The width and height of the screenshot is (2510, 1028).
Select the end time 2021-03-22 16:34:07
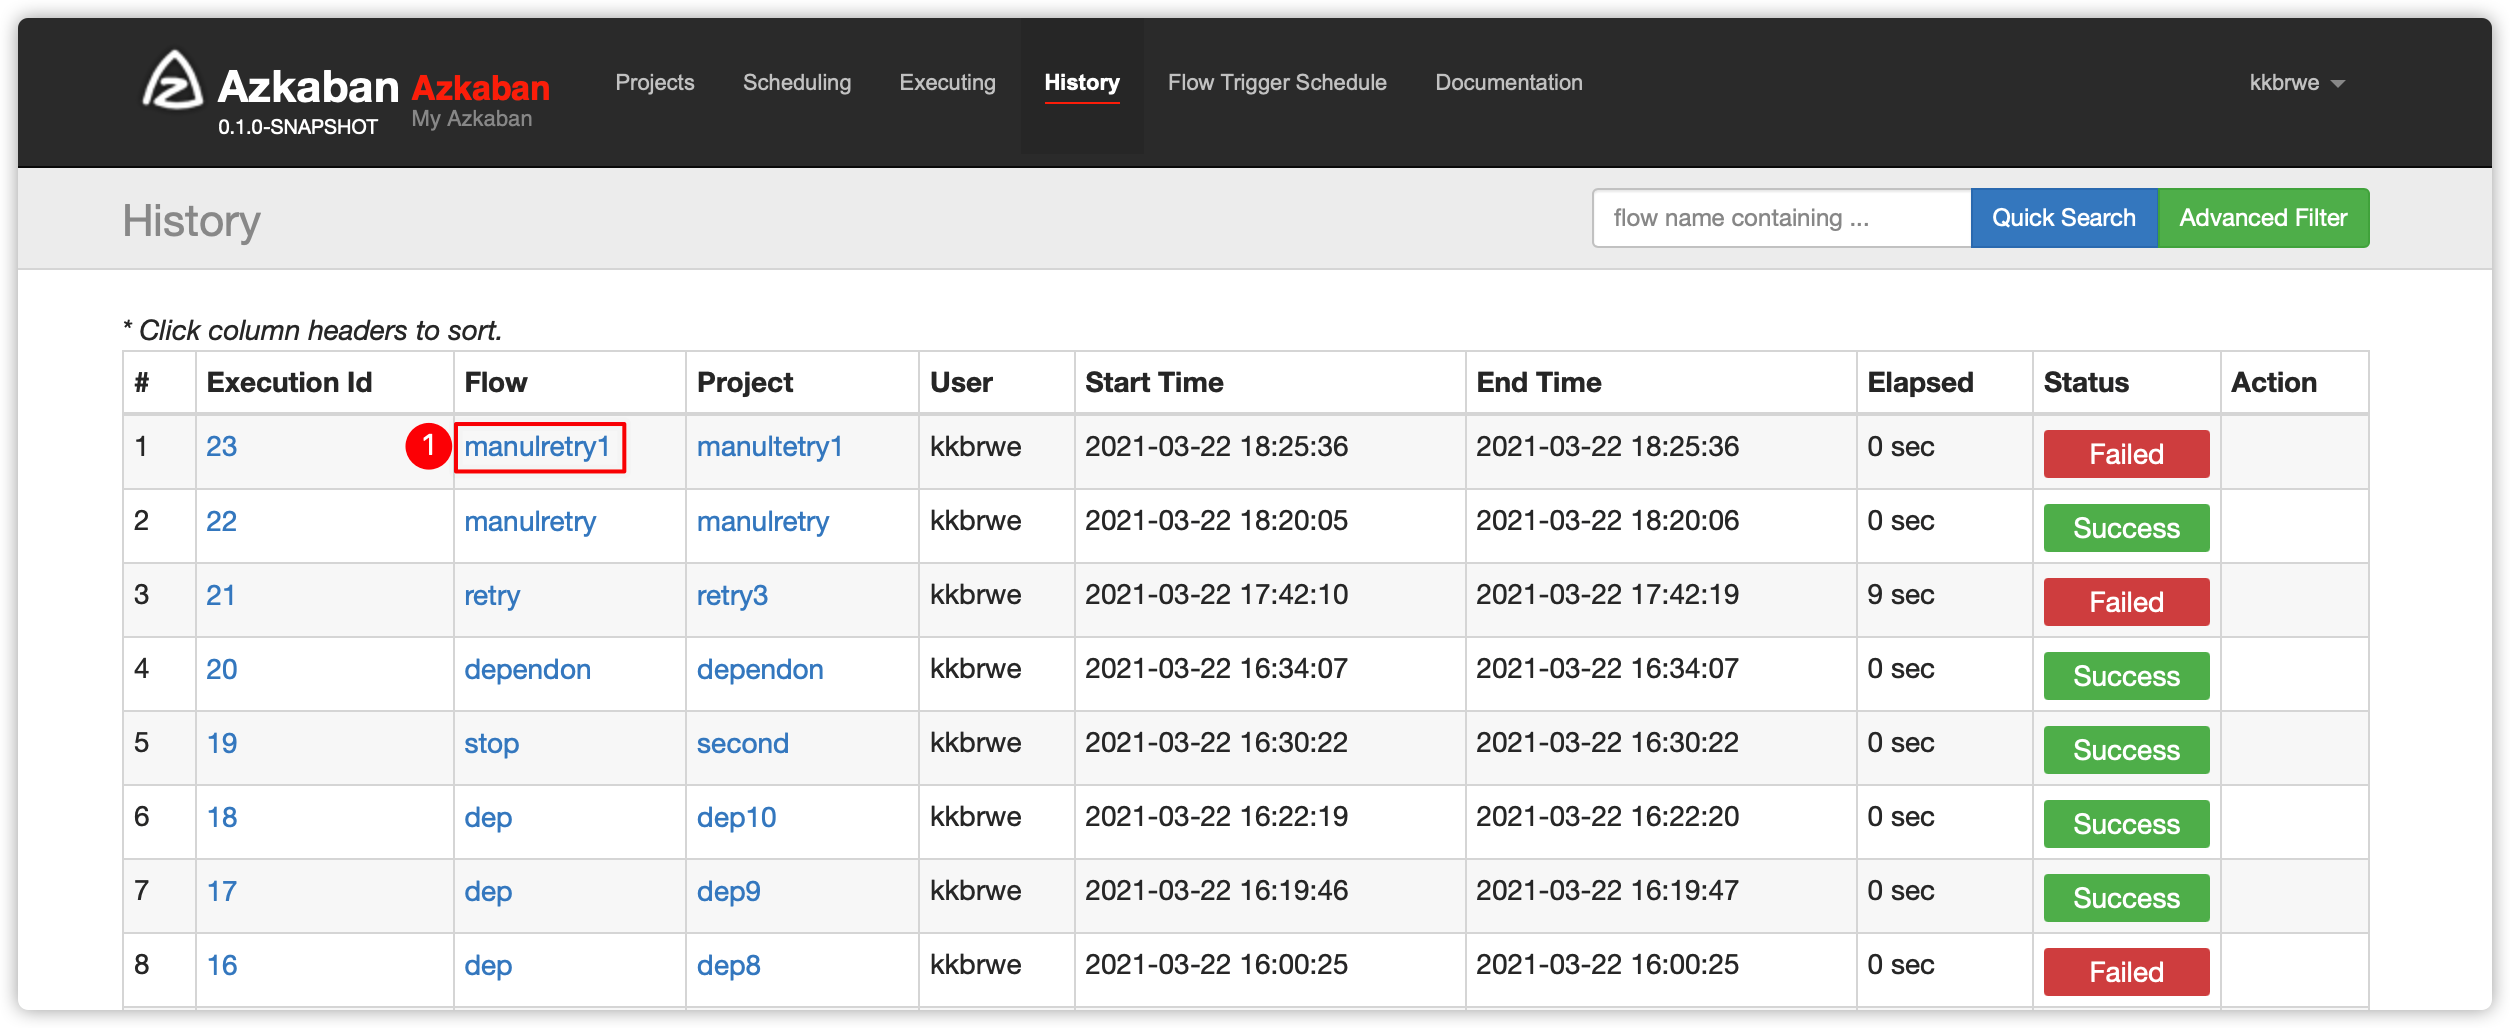point(1607,669)
